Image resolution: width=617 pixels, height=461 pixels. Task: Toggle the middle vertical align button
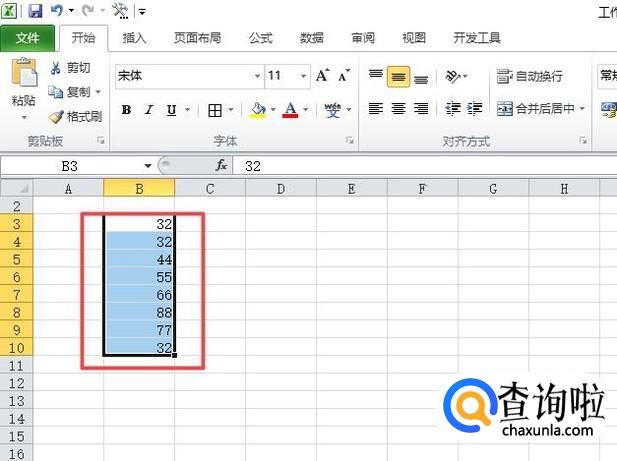[x=398, y=76]
